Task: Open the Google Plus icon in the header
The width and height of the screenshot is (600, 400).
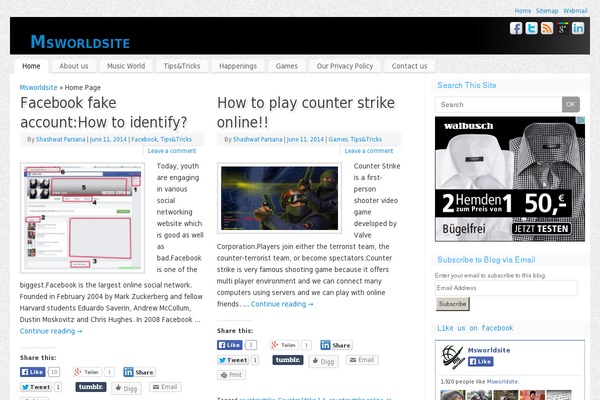Action: tap(562, 28)
